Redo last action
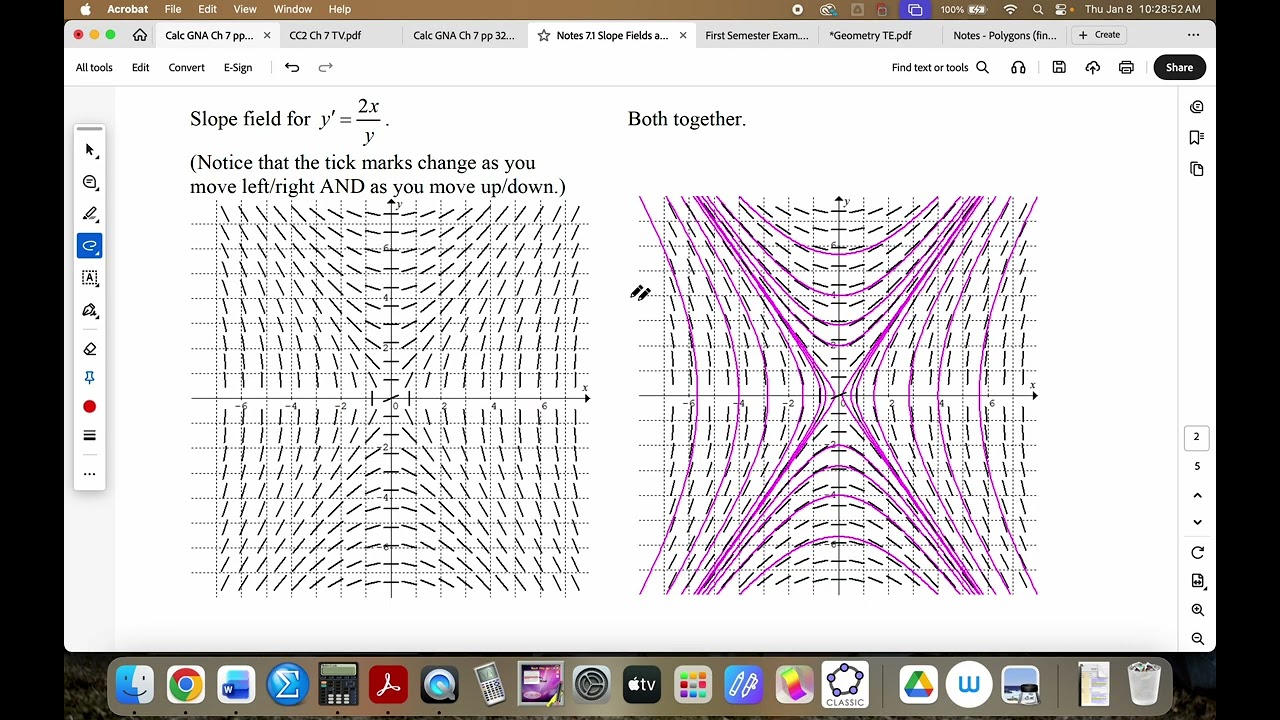 coord(325,67)
